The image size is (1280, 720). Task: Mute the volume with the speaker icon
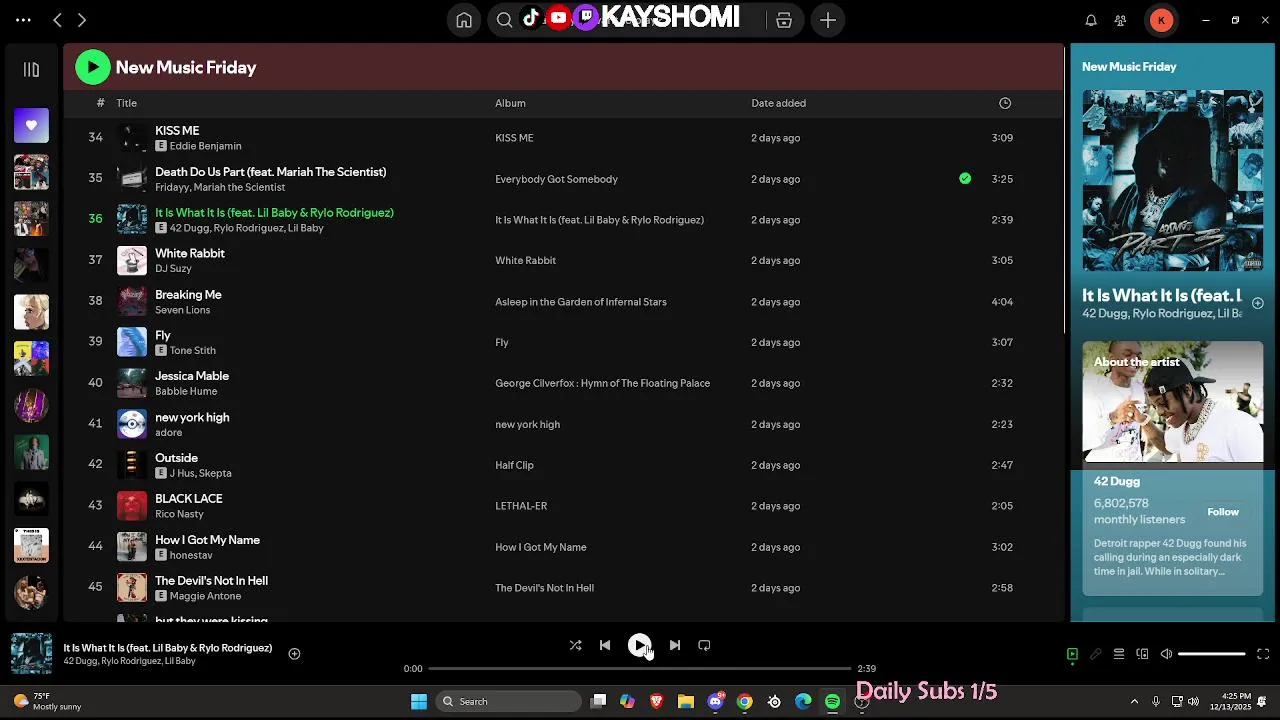click(x=1166, y=654)
